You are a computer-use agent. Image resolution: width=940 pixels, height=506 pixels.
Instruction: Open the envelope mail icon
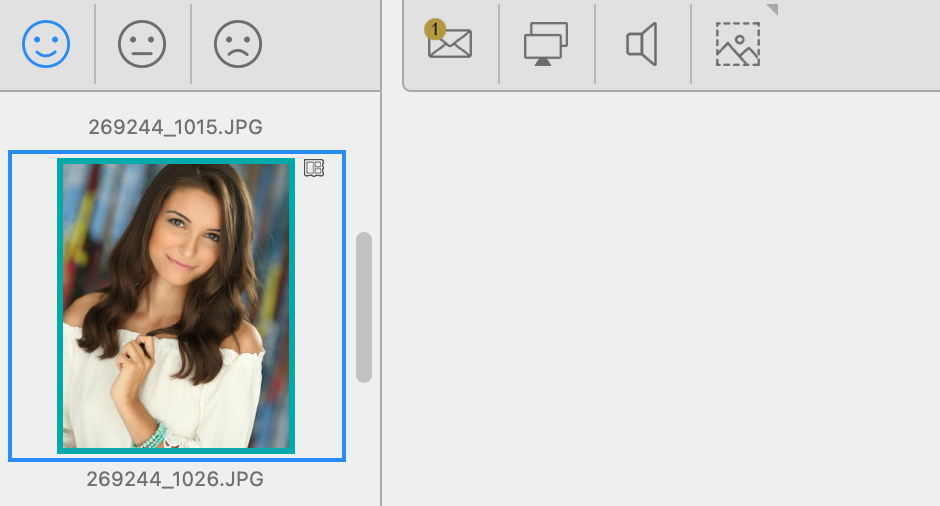click(x=451, y=46)
